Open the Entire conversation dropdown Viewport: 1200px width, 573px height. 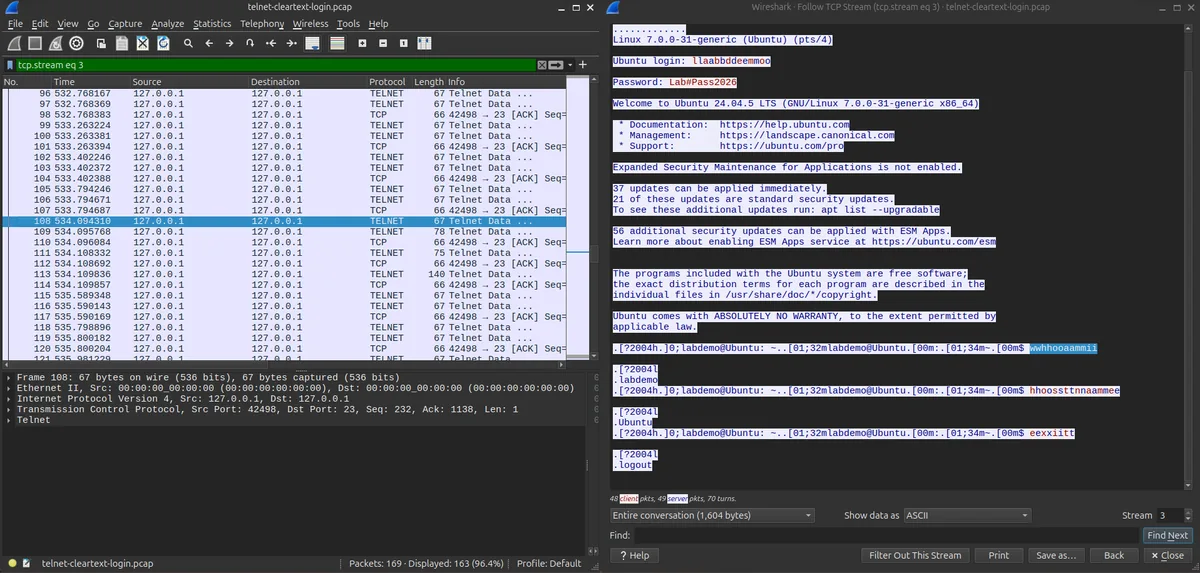(712, 515)
